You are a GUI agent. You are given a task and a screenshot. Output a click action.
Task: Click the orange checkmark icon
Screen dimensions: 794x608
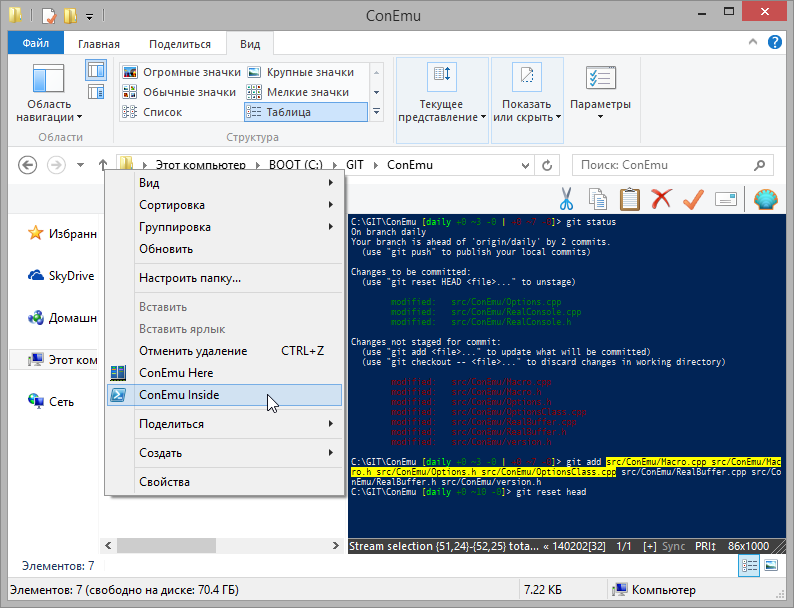[x=693, y=198]
